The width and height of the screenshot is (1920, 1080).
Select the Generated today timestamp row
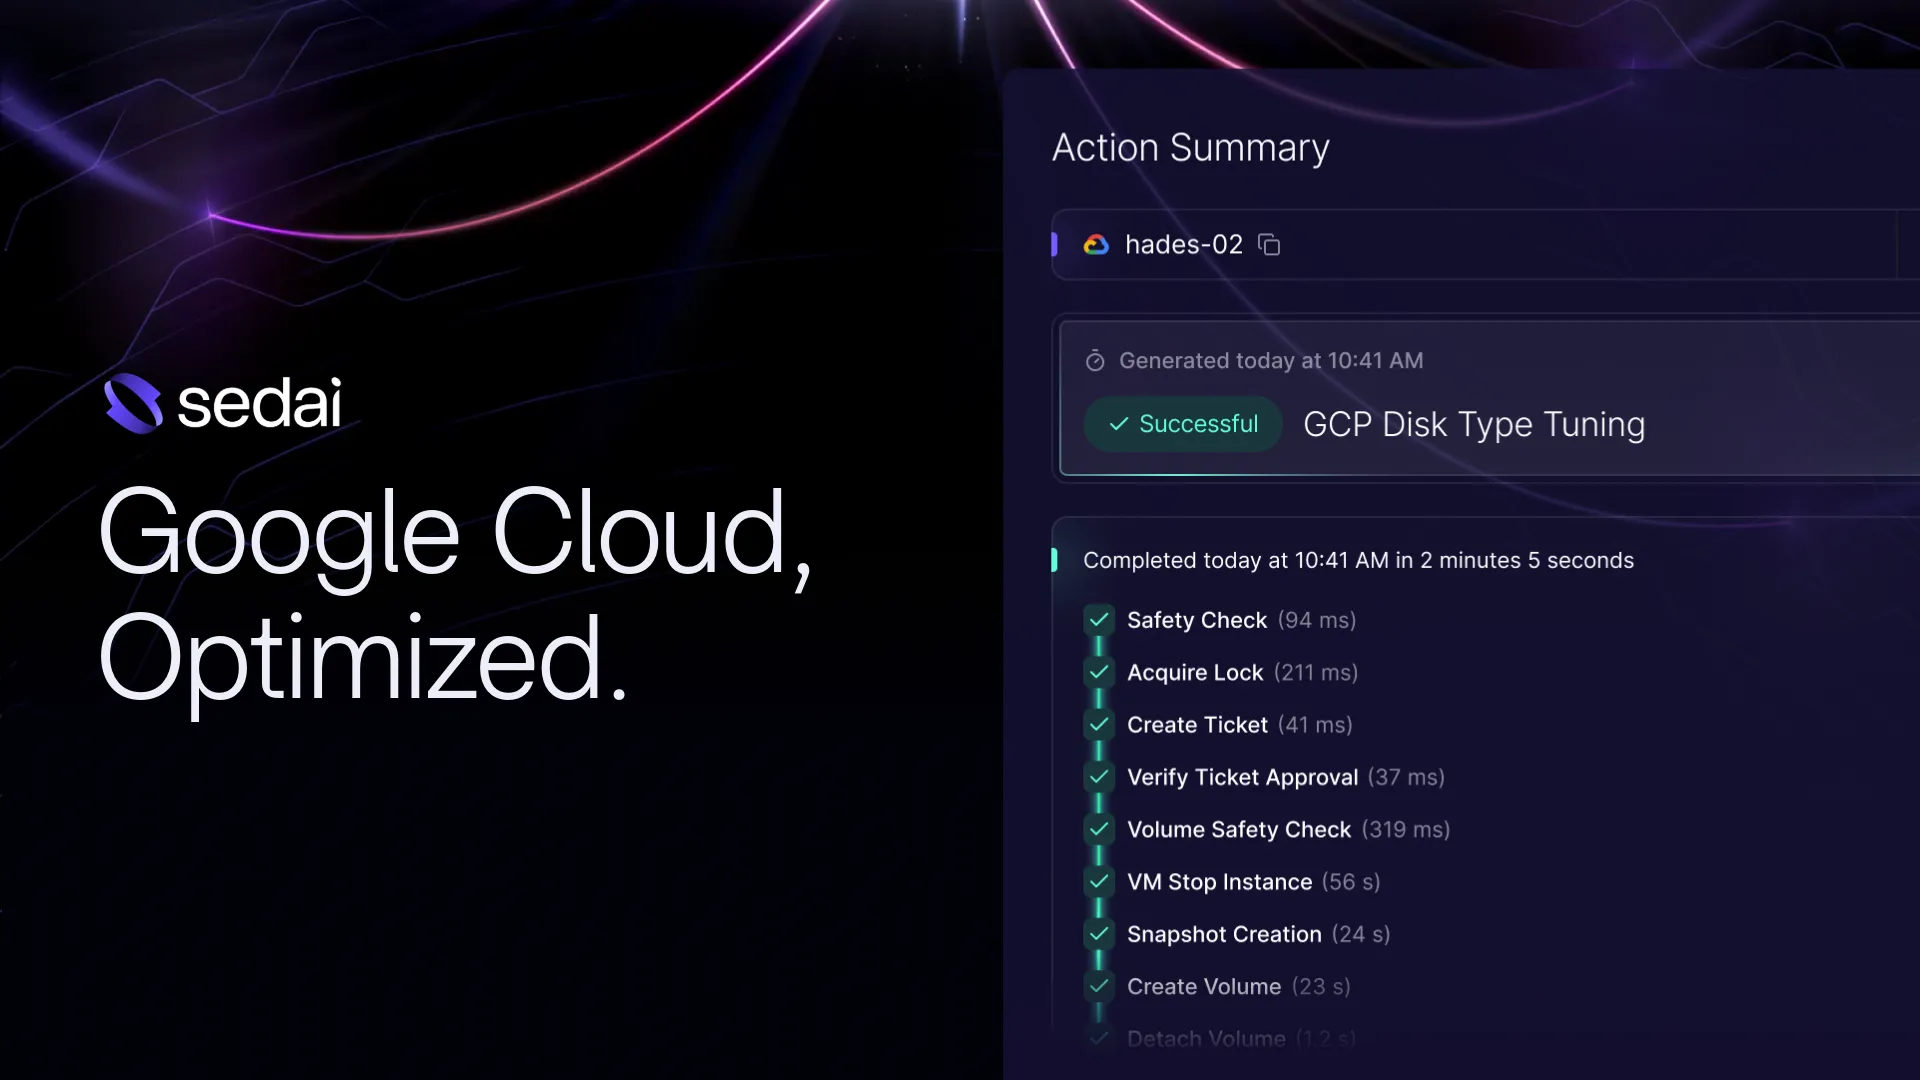point(1270,361)
